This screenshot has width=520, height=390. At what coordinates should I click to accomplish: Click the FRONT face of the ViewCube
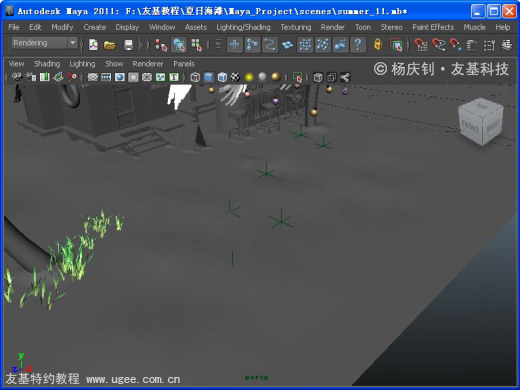pyautogui.click(x=470, y=128)
